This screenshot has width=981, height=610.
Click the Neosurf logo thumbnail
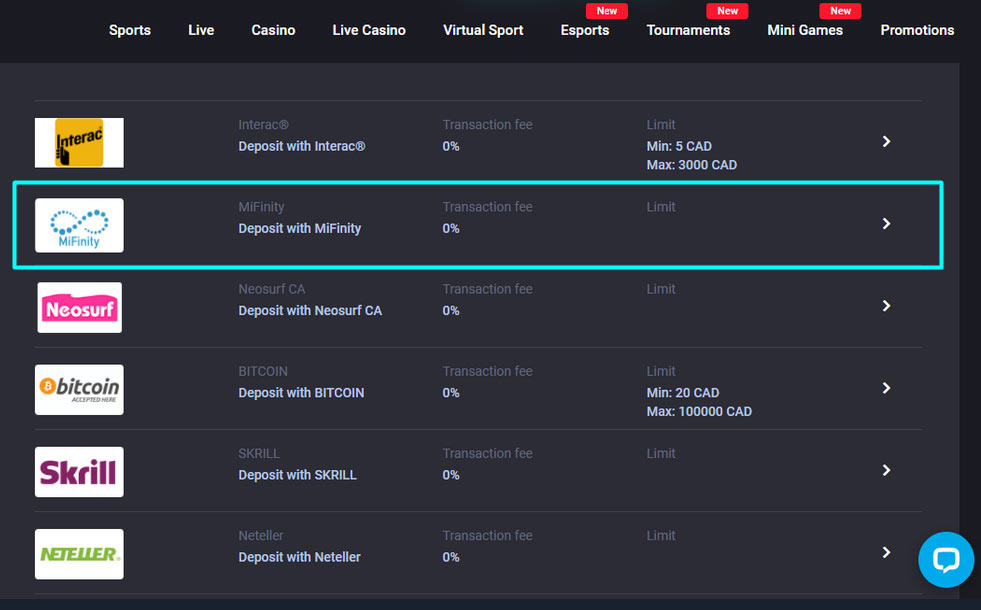[79, 307]
